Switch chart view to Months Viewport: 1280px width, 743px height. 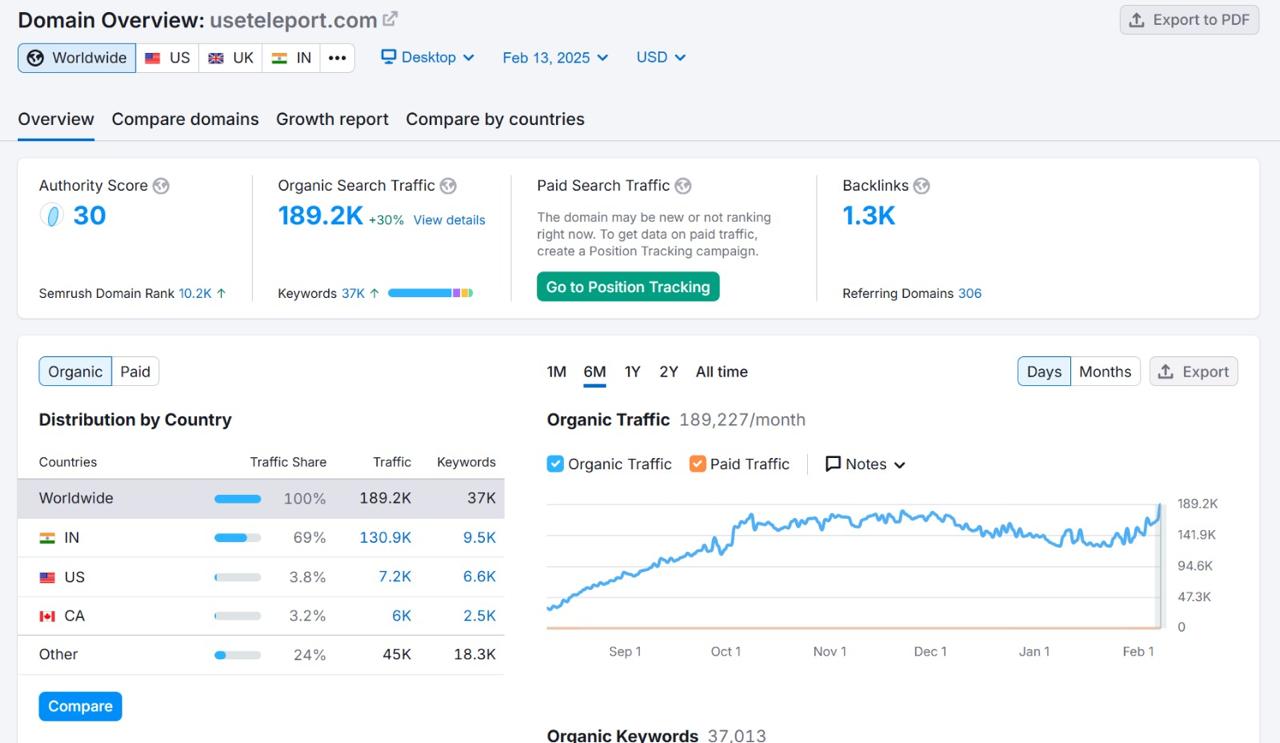1105,372
